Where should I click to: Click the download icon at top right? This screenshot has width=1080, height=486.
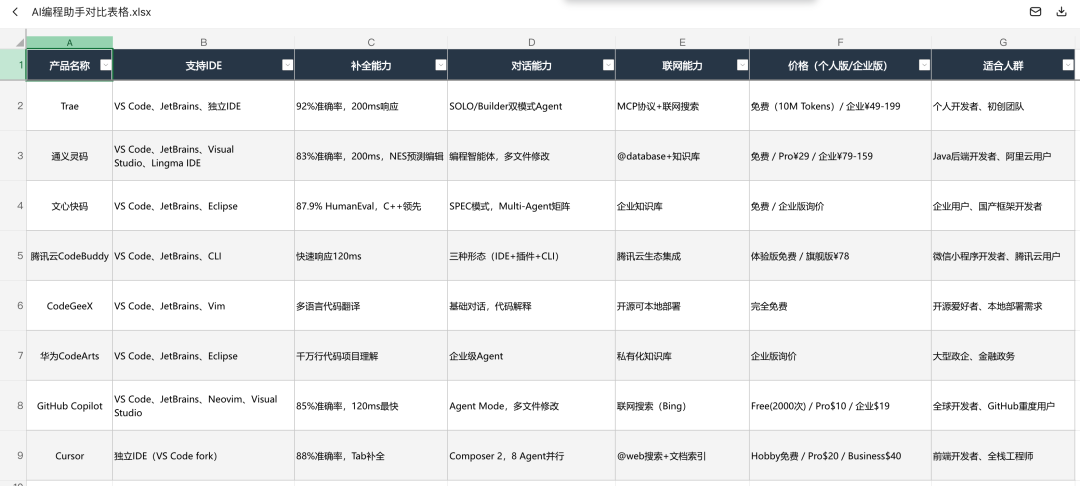coord(1061,12)
